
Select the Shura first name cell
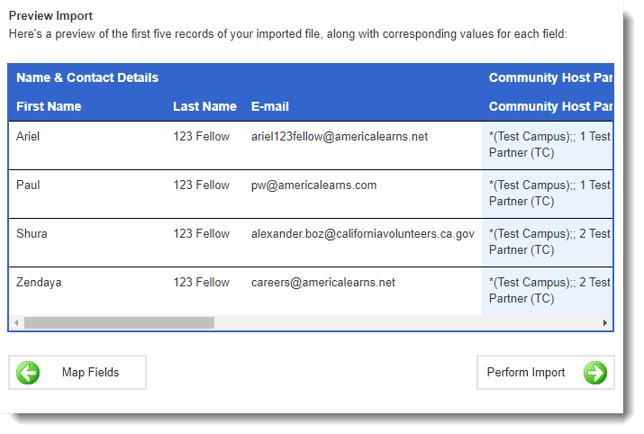coord(32,234)
